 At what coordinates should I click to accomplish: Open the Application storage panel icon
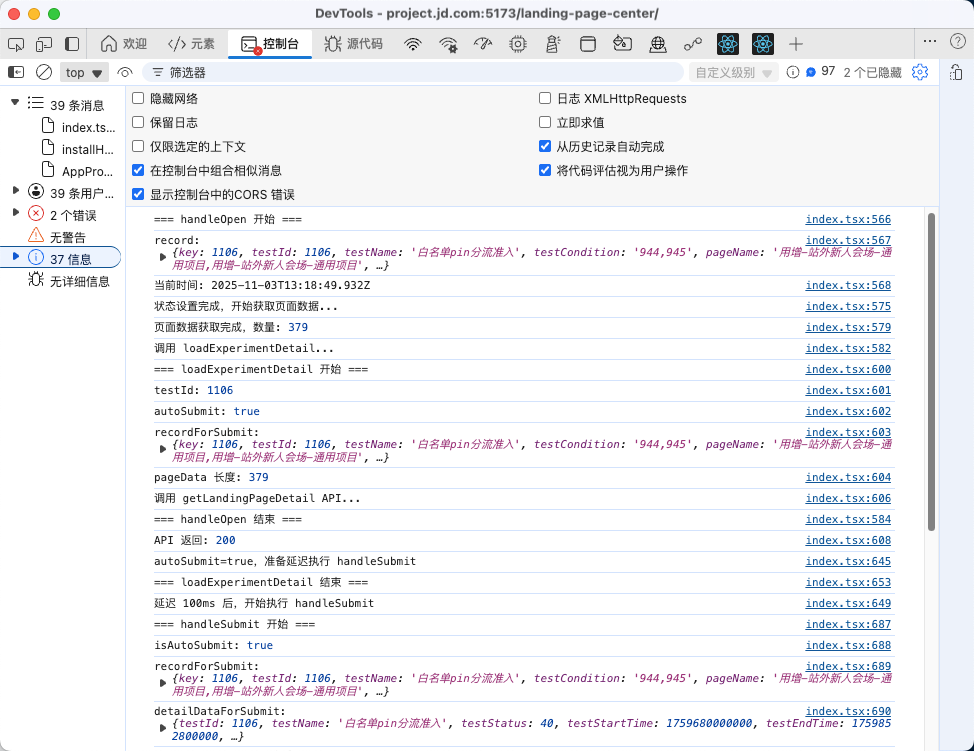click(588, 44)
